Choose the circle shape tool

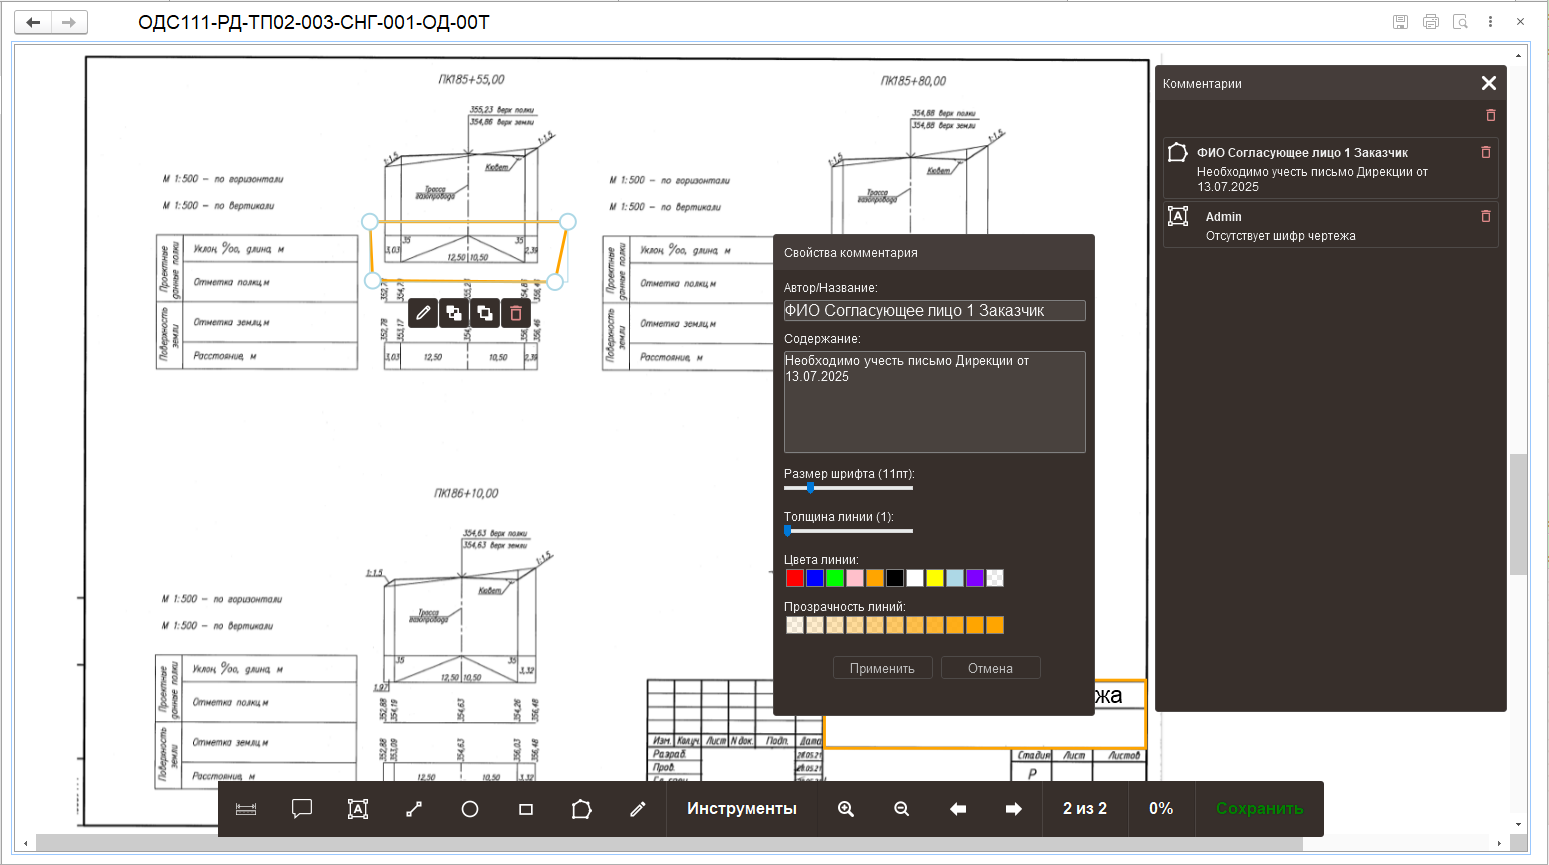coord(470,809)
